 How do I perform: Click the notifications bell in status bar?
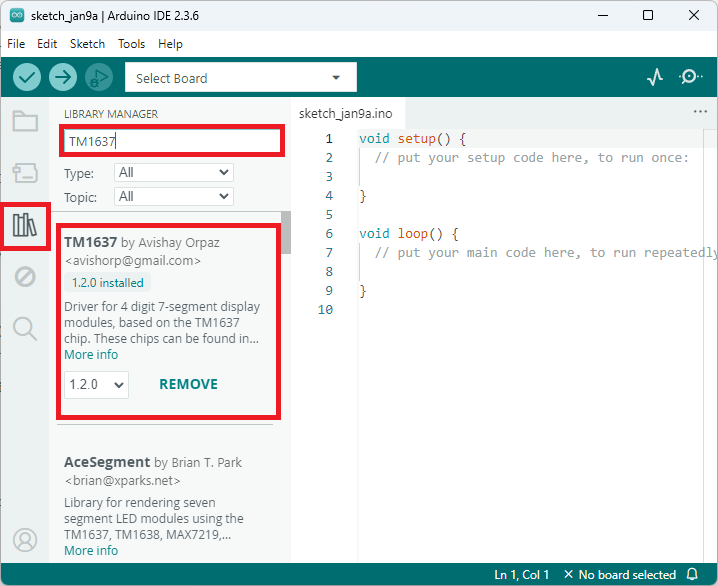(692, 575)
